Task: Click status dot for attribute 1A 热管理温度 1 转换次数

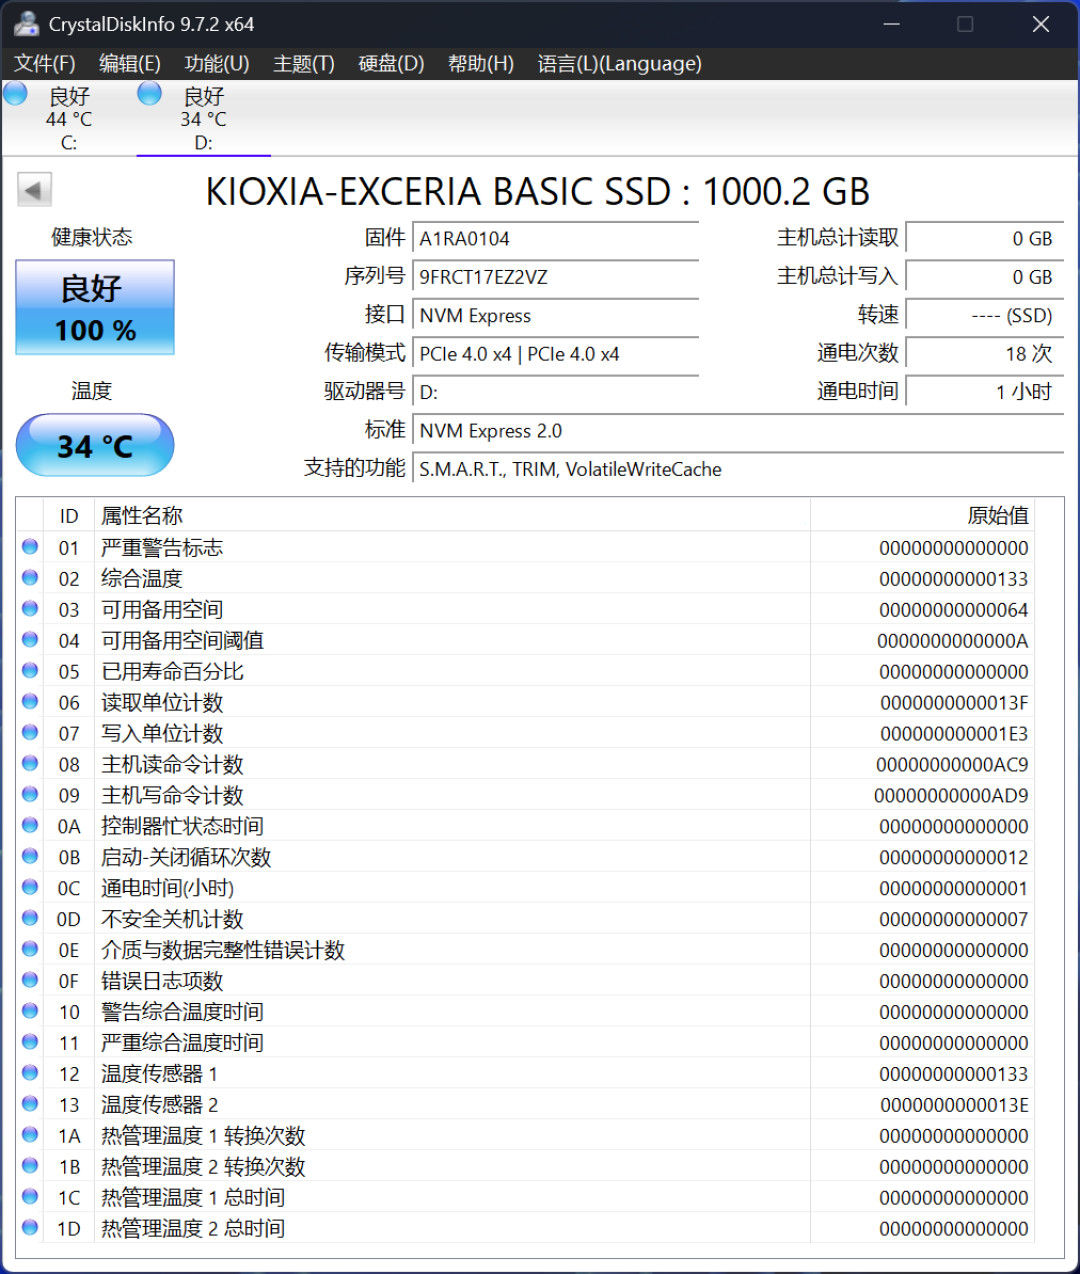Action: pyautogui.click(x=30, y=1135)
